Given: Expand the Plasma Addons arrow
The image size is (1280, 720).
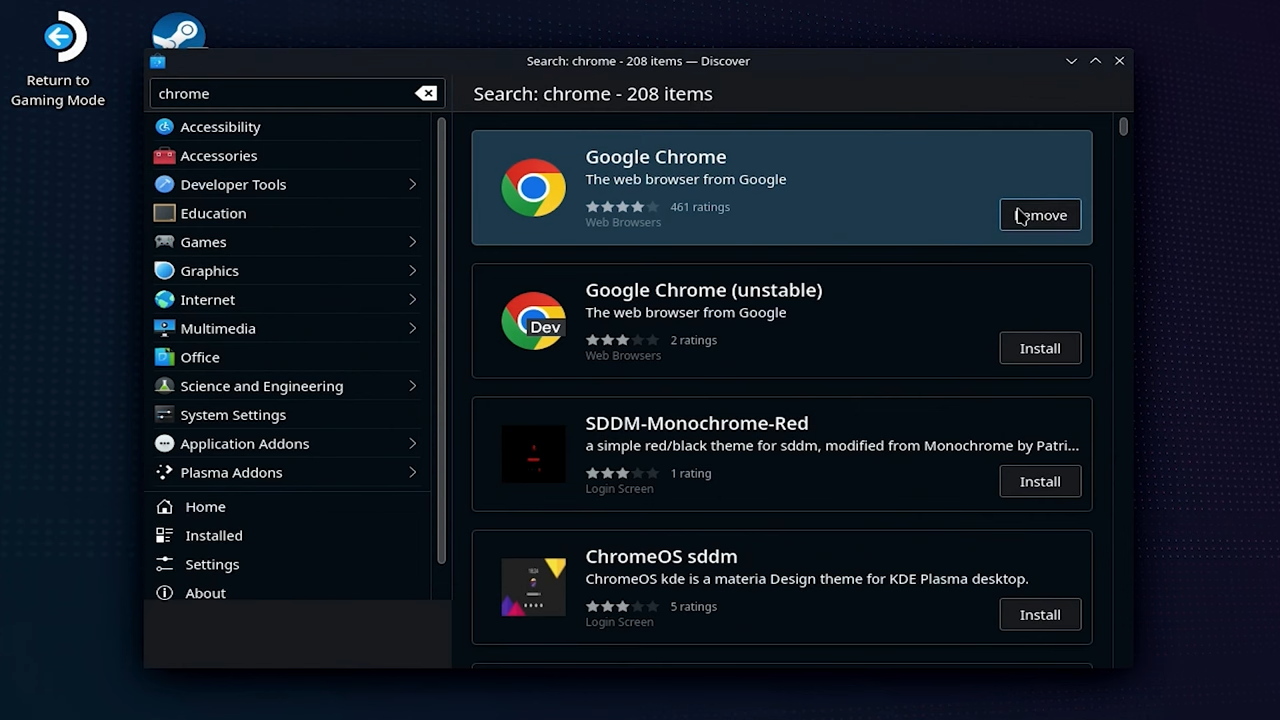Looking at the screenshot, I should (x=413, y=472).
